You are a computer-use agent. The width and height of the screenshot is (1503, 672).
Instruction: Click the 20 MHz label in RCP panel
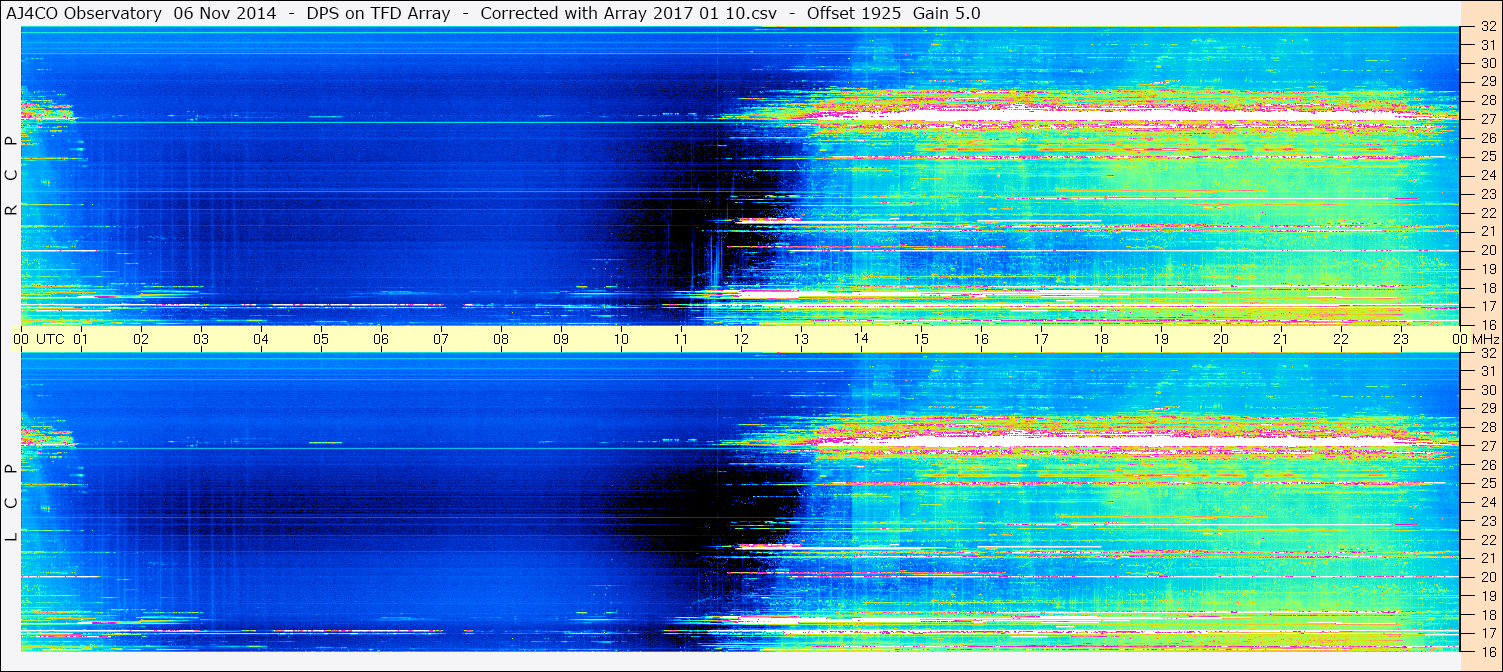coord(1487,250)
